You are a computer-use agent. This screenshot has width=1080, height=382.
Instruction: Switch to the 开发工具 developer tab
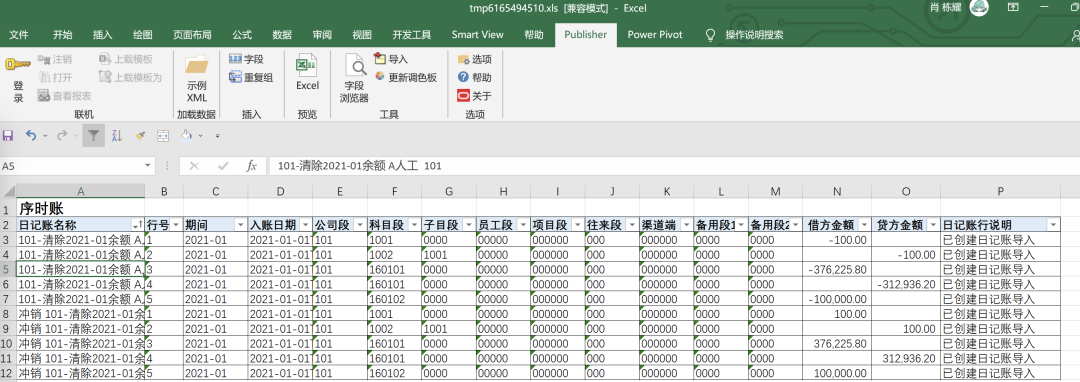click(x=411, y=34)
